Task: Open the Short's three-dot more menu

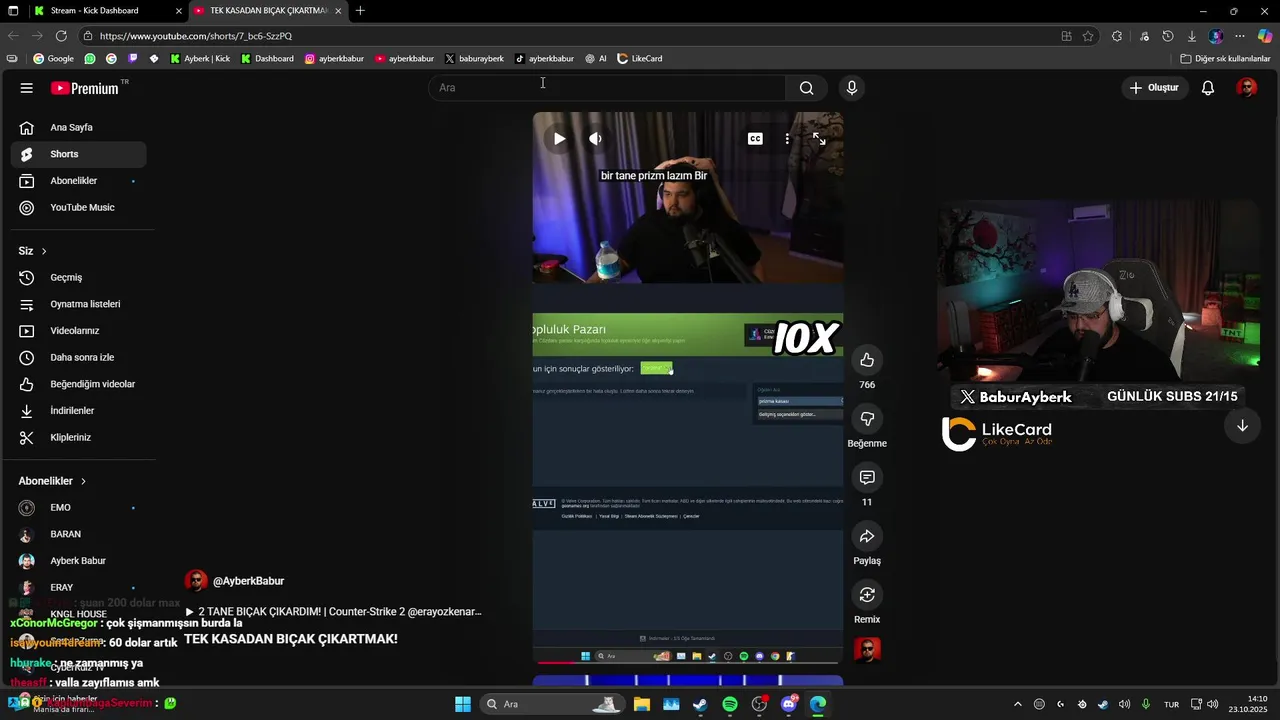Action: [787, 139]
